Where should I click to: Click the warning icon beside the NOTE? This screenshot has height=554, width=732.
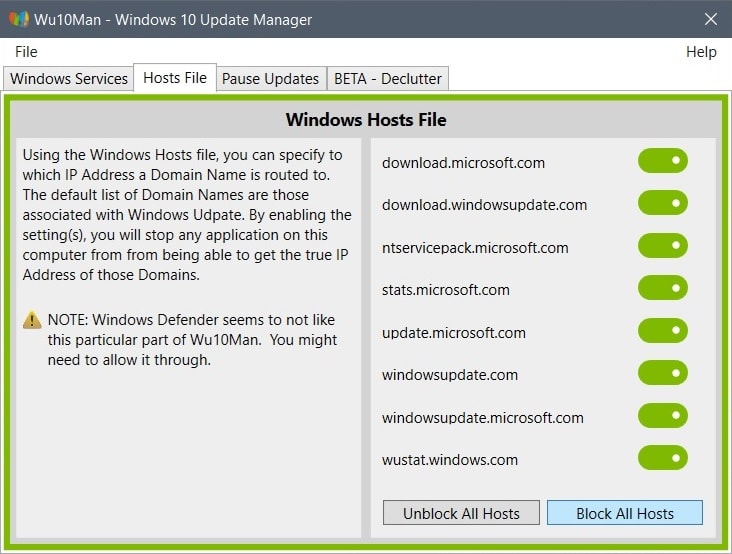pyautogui.click(x=32, y=320)
